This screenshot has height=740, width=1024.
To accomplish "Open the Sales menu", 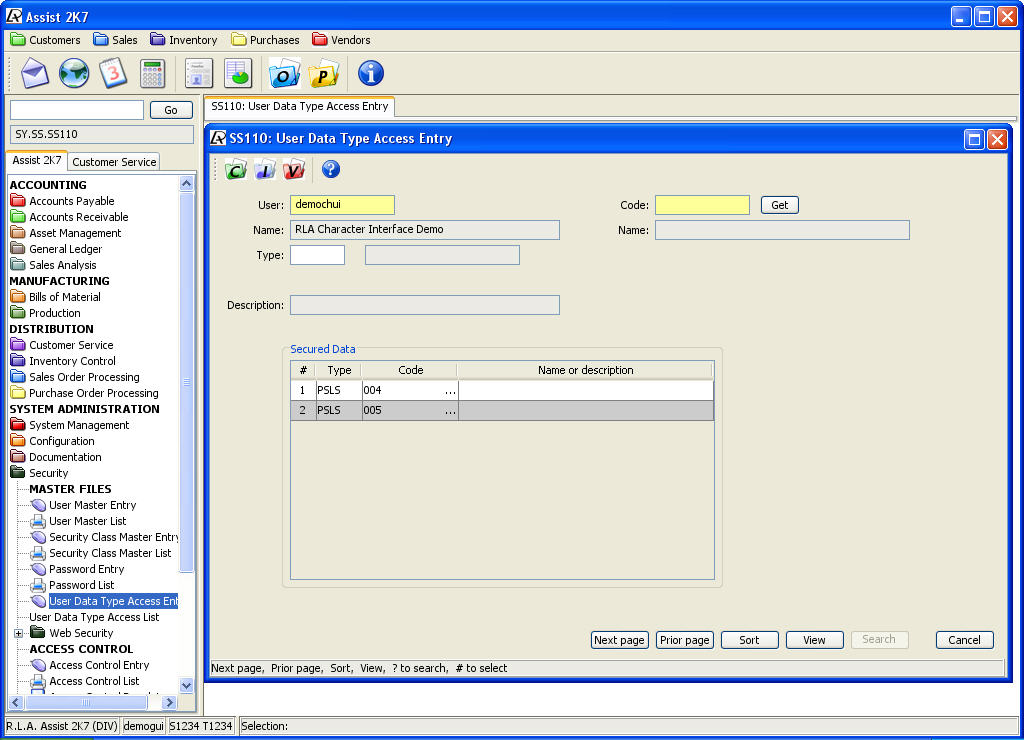I will pyautogui.click(x=116, y=40).
